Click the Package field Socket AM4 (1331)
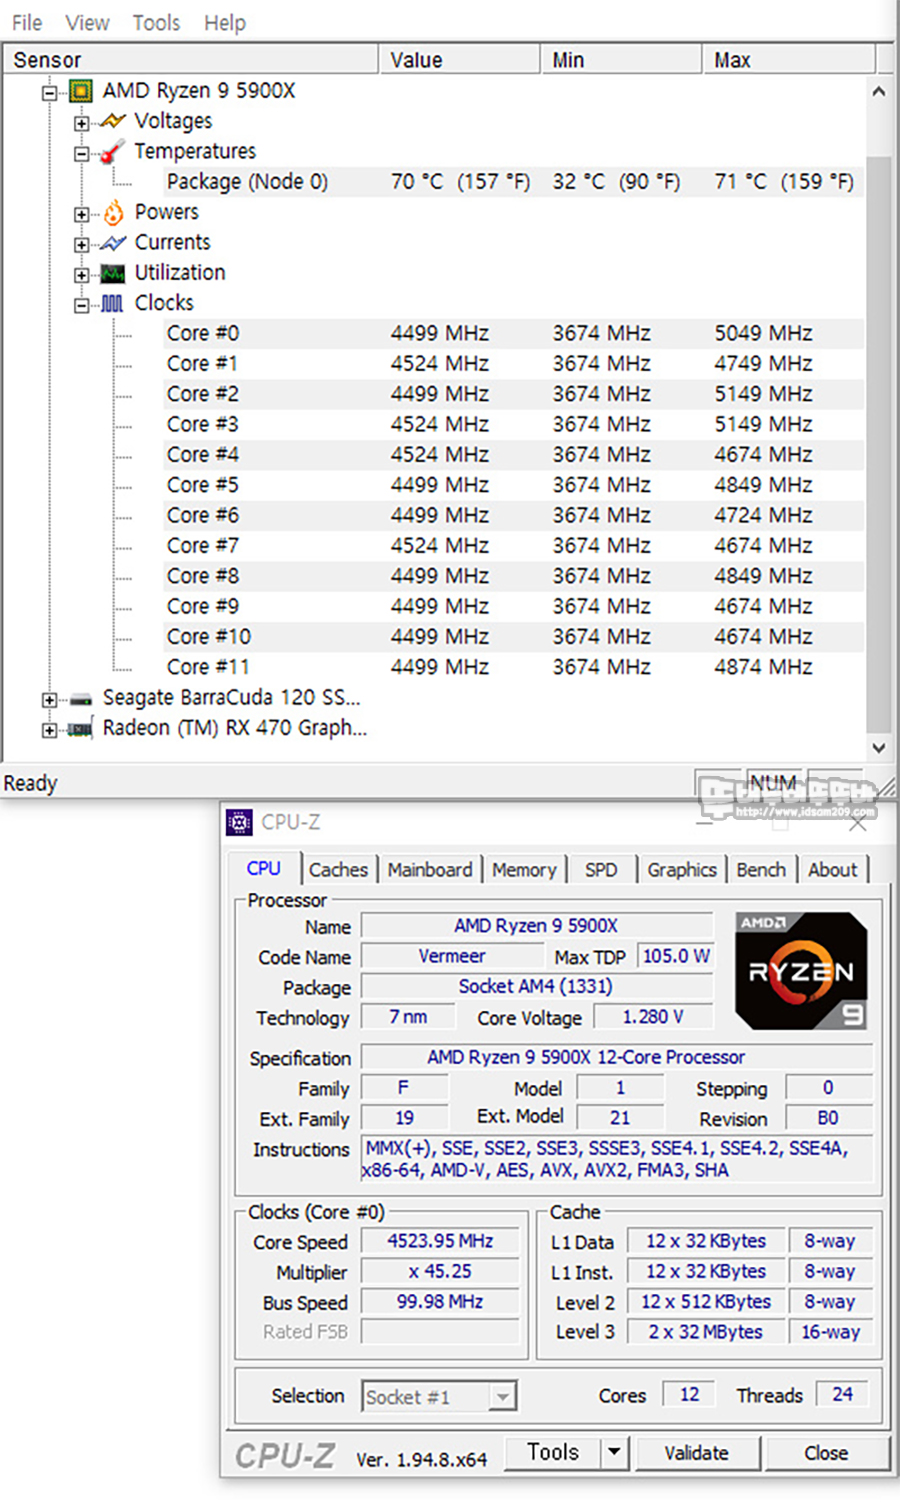This screenshot has width=900, height=1502. pyautogui.click(x=536, y=987)
